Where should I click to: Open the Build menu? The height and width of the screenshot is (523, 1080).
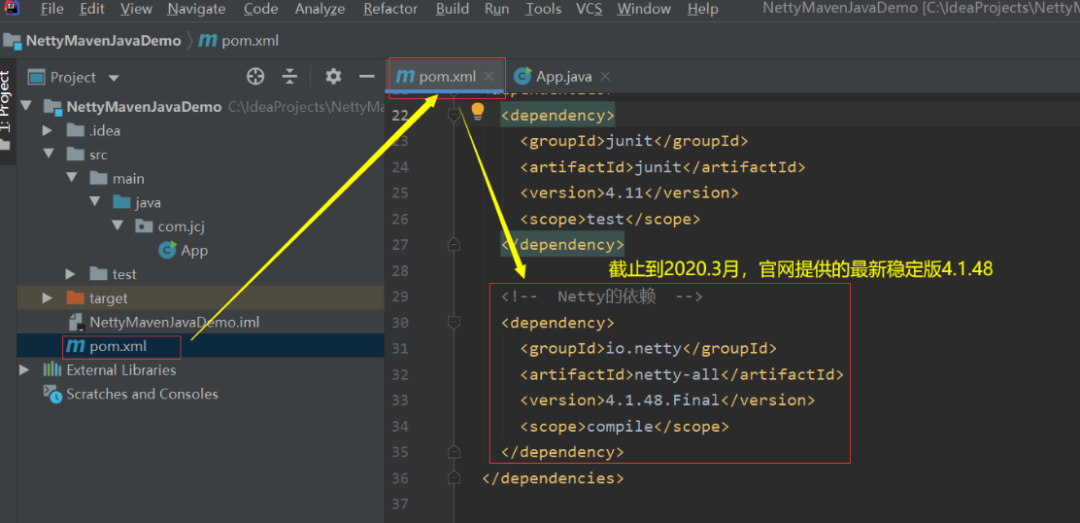pyautogui.click(x=453, y=9)
